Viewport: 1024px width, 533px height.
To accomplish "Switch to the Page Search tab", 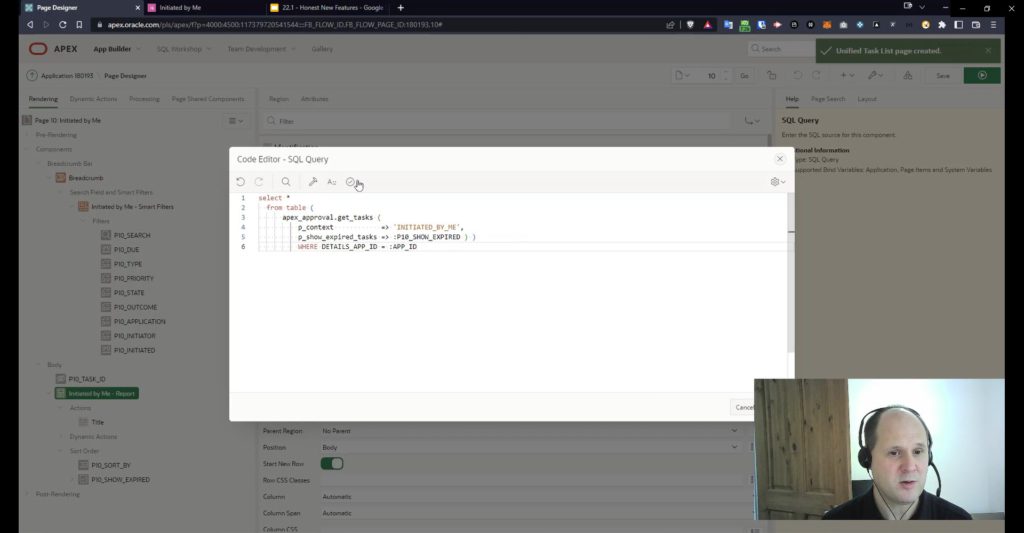I will (827, 99).
